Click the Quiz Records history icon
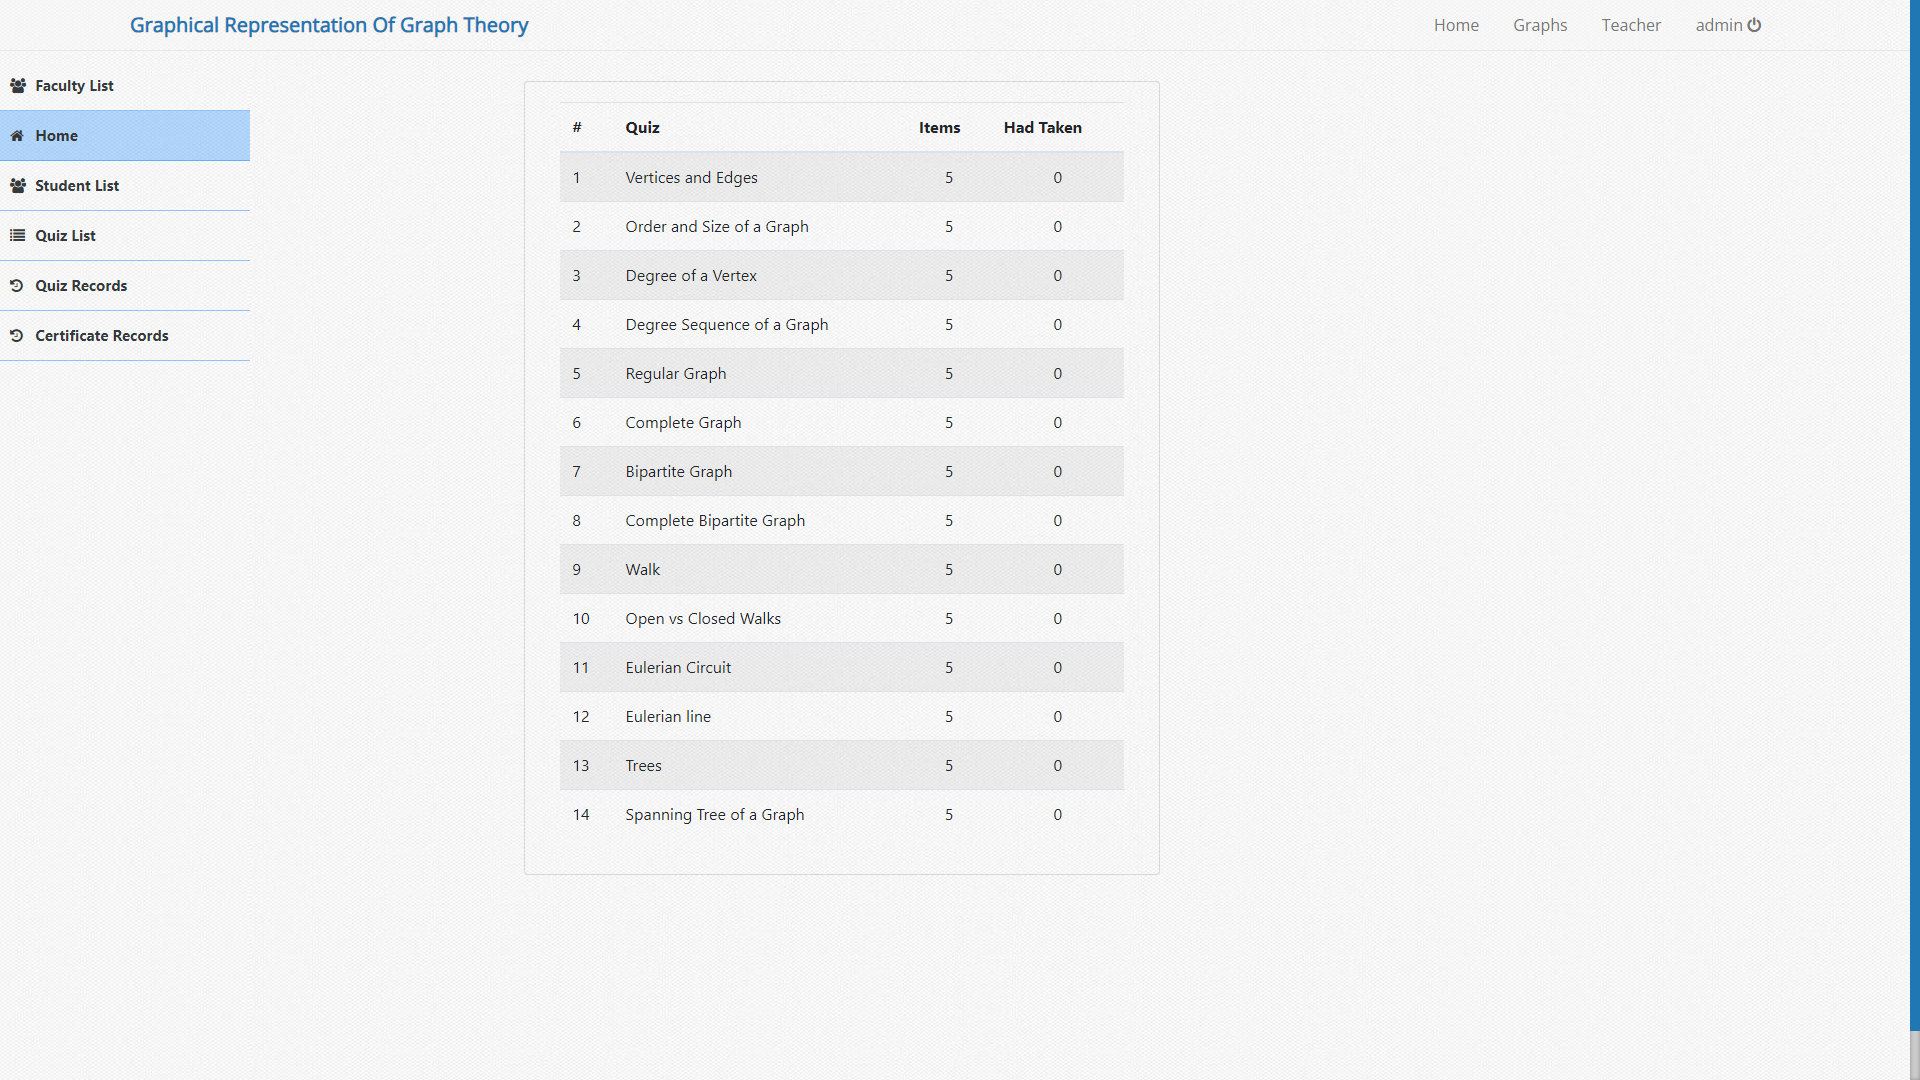 [x=17, y=286]
